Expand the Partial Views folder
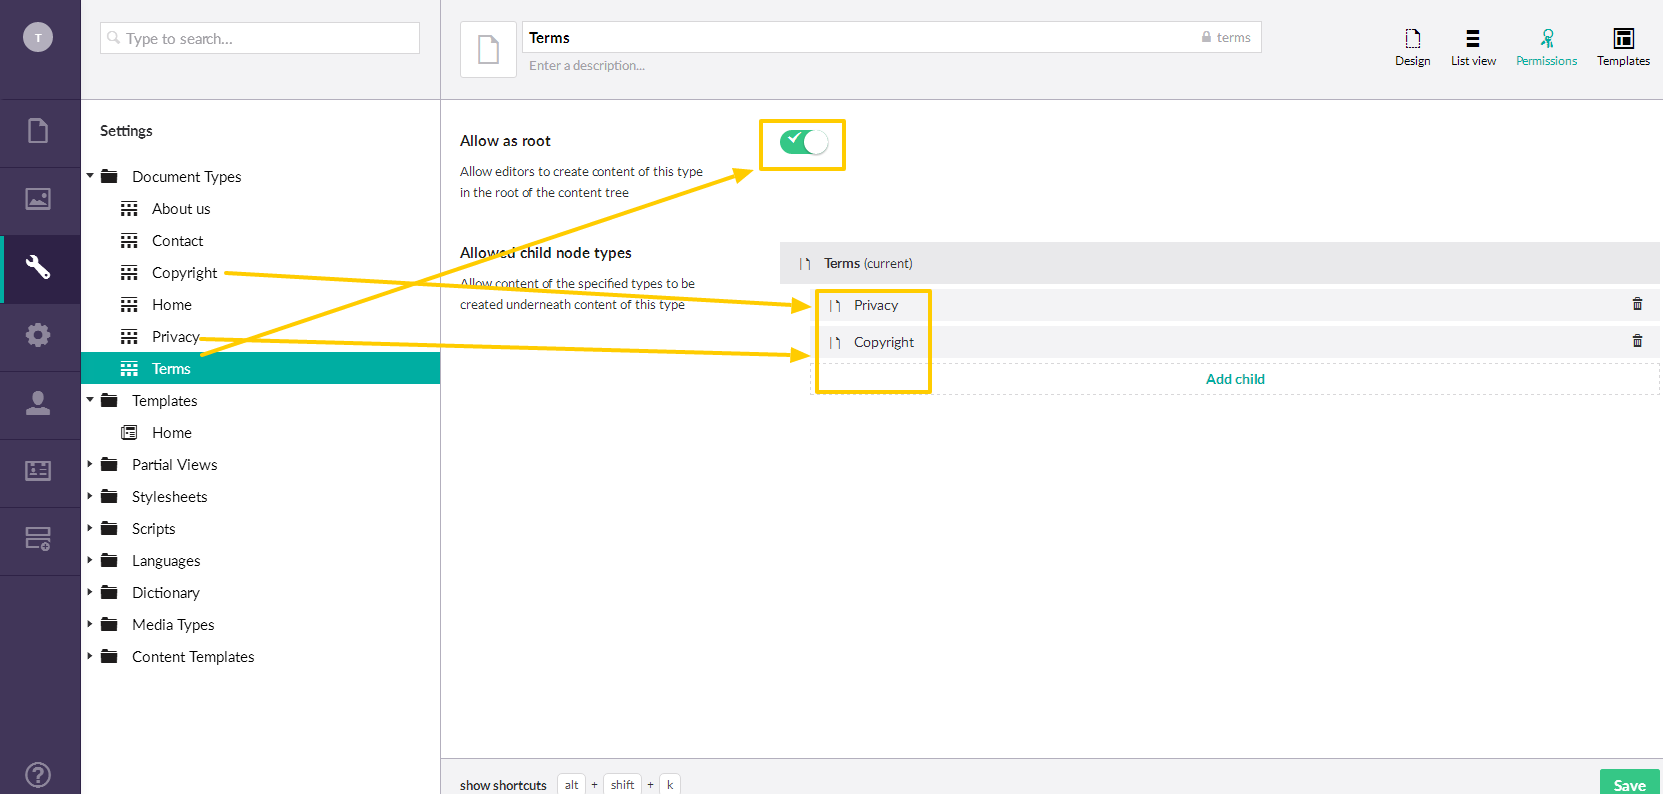 pyautogui.click(x=90, y=464)
